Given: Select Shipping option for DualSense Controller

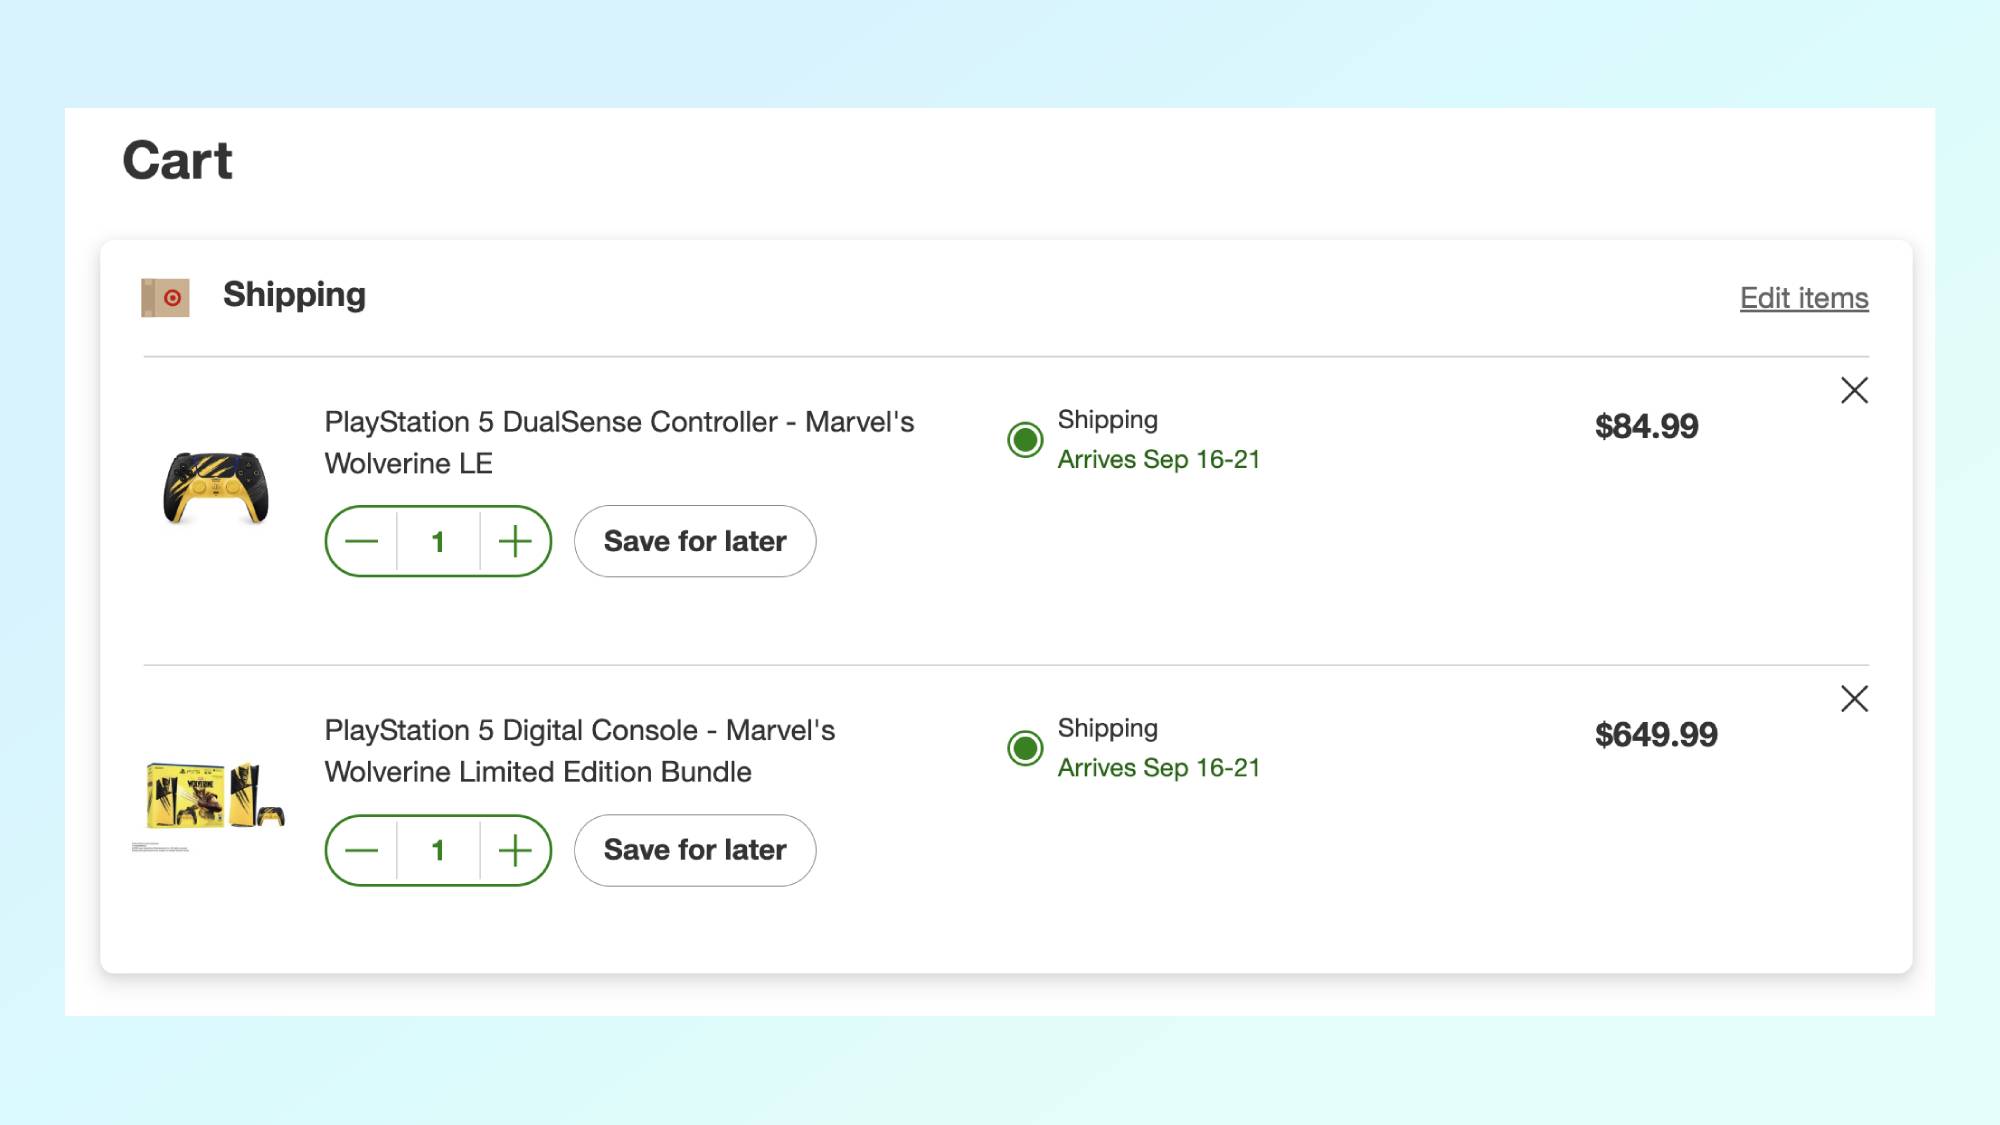Looking at the screenshot, I should pyautogui.click(x=1025, y=439).
